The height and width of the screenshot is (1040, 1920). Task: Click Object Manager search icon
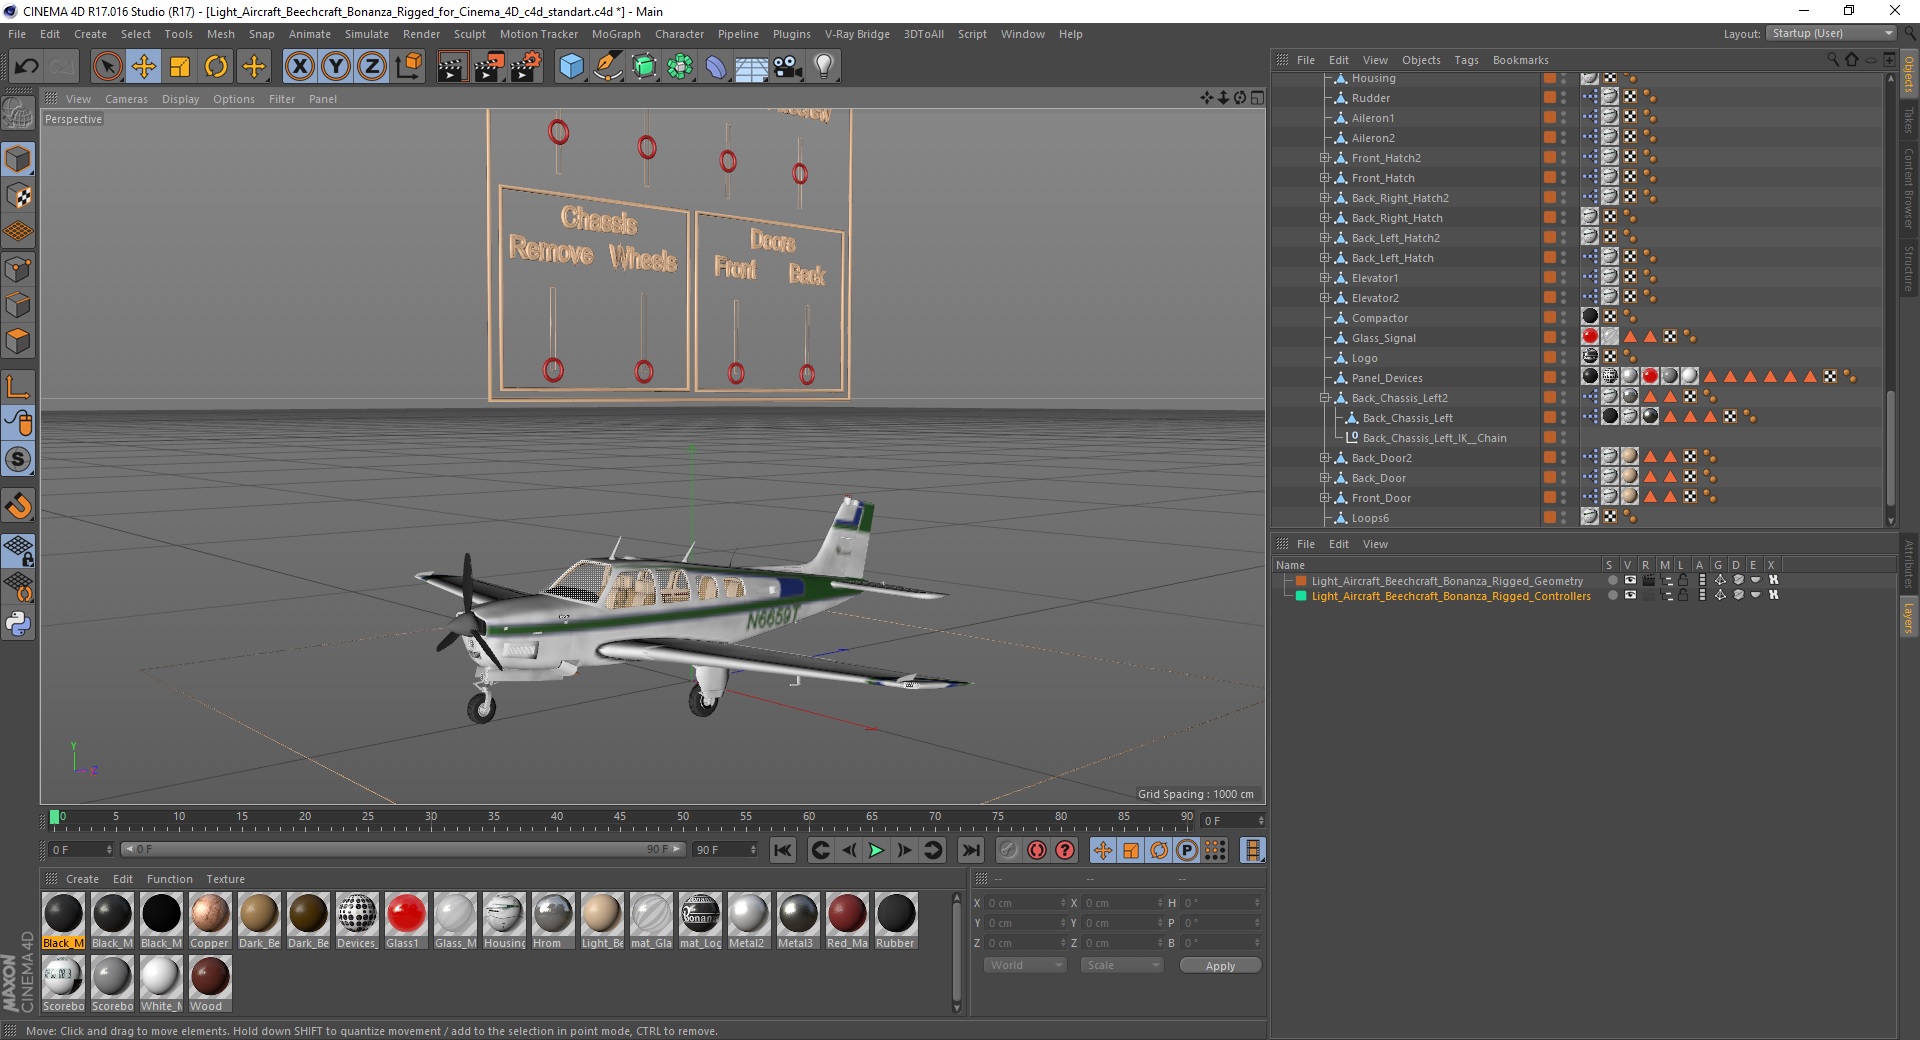(x=1833, y=60)
